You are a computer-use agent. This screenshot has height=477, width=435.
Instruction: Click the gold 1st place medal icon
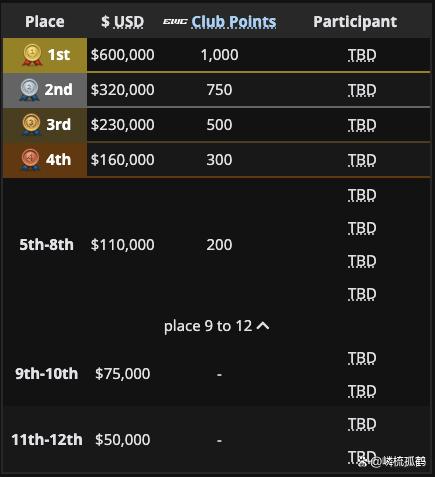click(x=32, y=55)
